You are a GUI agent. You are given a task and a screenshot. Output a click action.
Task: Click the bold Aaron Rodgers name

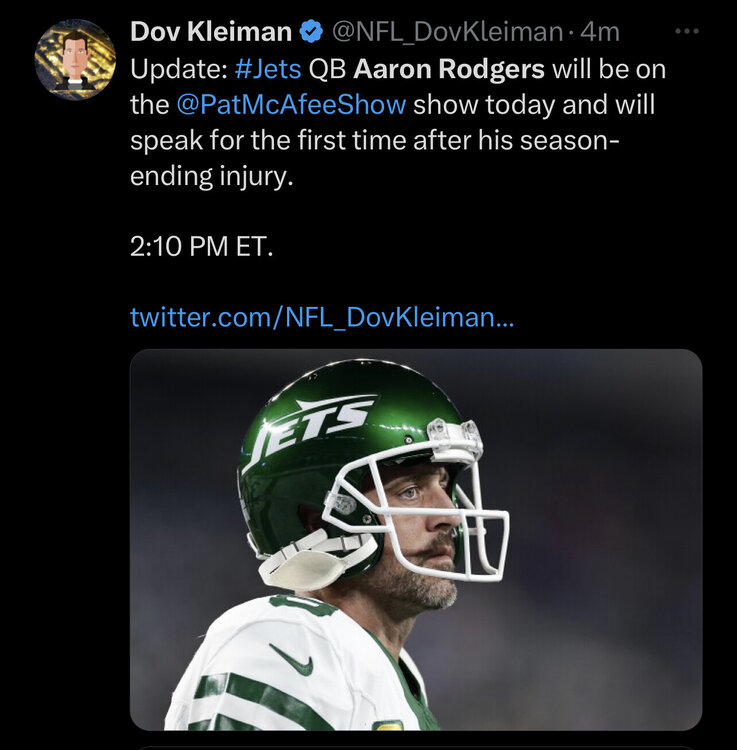pyautogui.click(x=449, y=71)
